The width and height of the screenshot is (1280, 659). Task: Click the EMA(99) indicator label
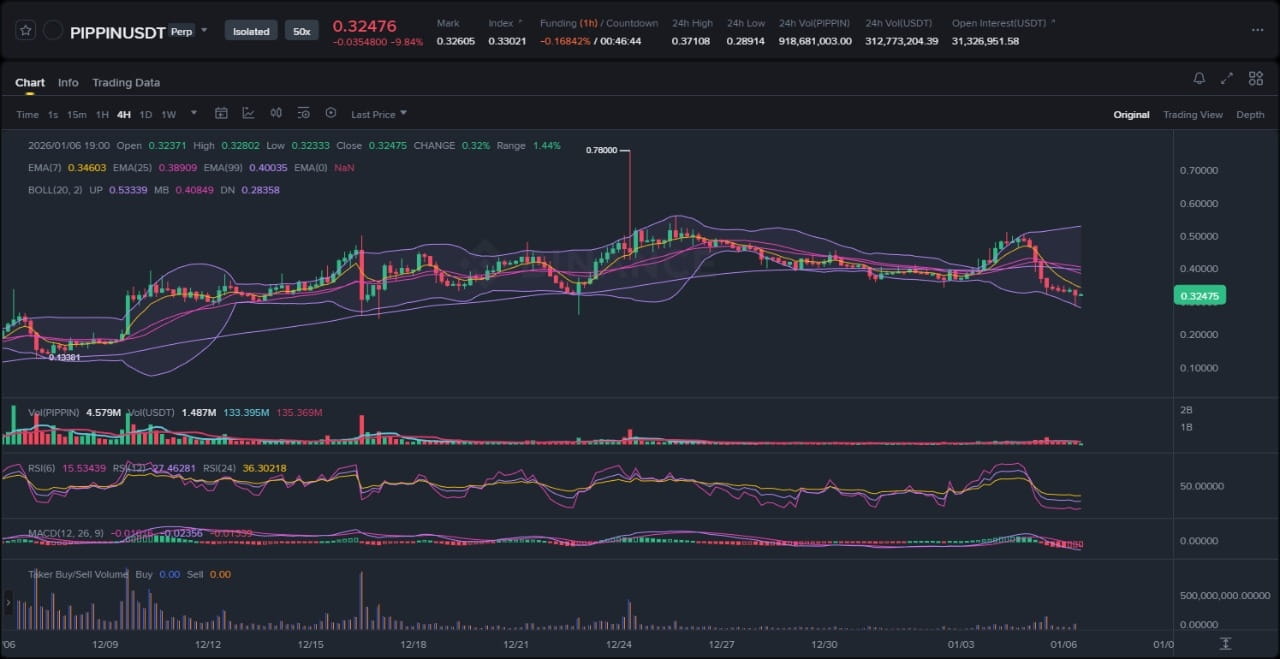(225, 168)
